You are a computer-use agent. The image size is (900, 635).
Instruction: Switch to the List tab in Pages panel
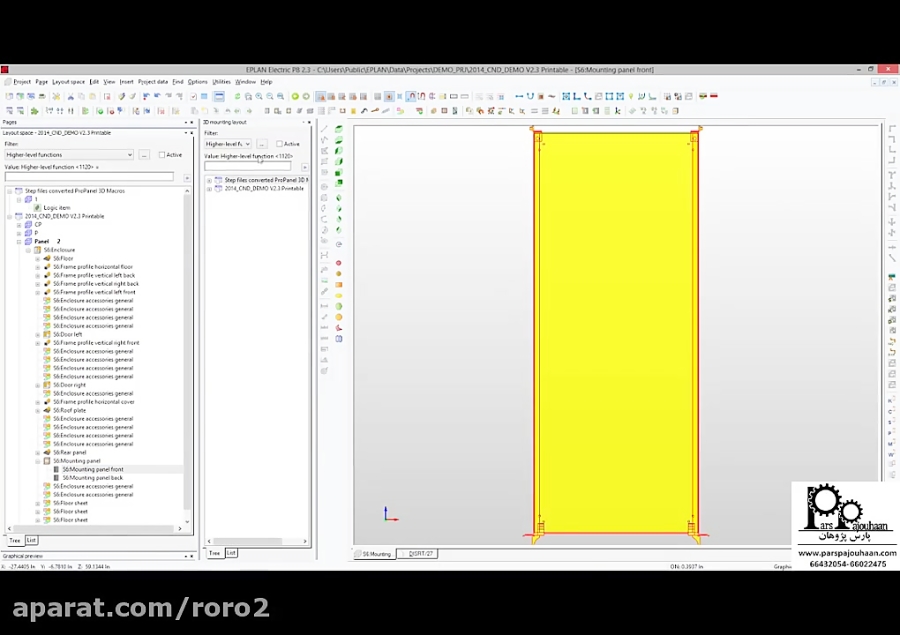click(31, 540)
